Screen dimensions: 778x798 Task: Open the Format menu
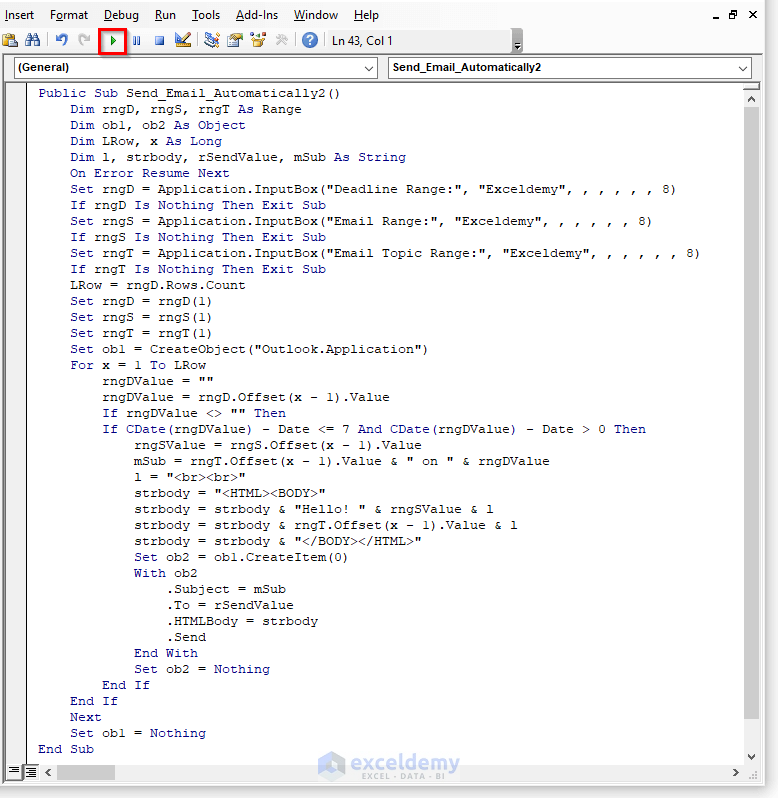pos(69,15)
